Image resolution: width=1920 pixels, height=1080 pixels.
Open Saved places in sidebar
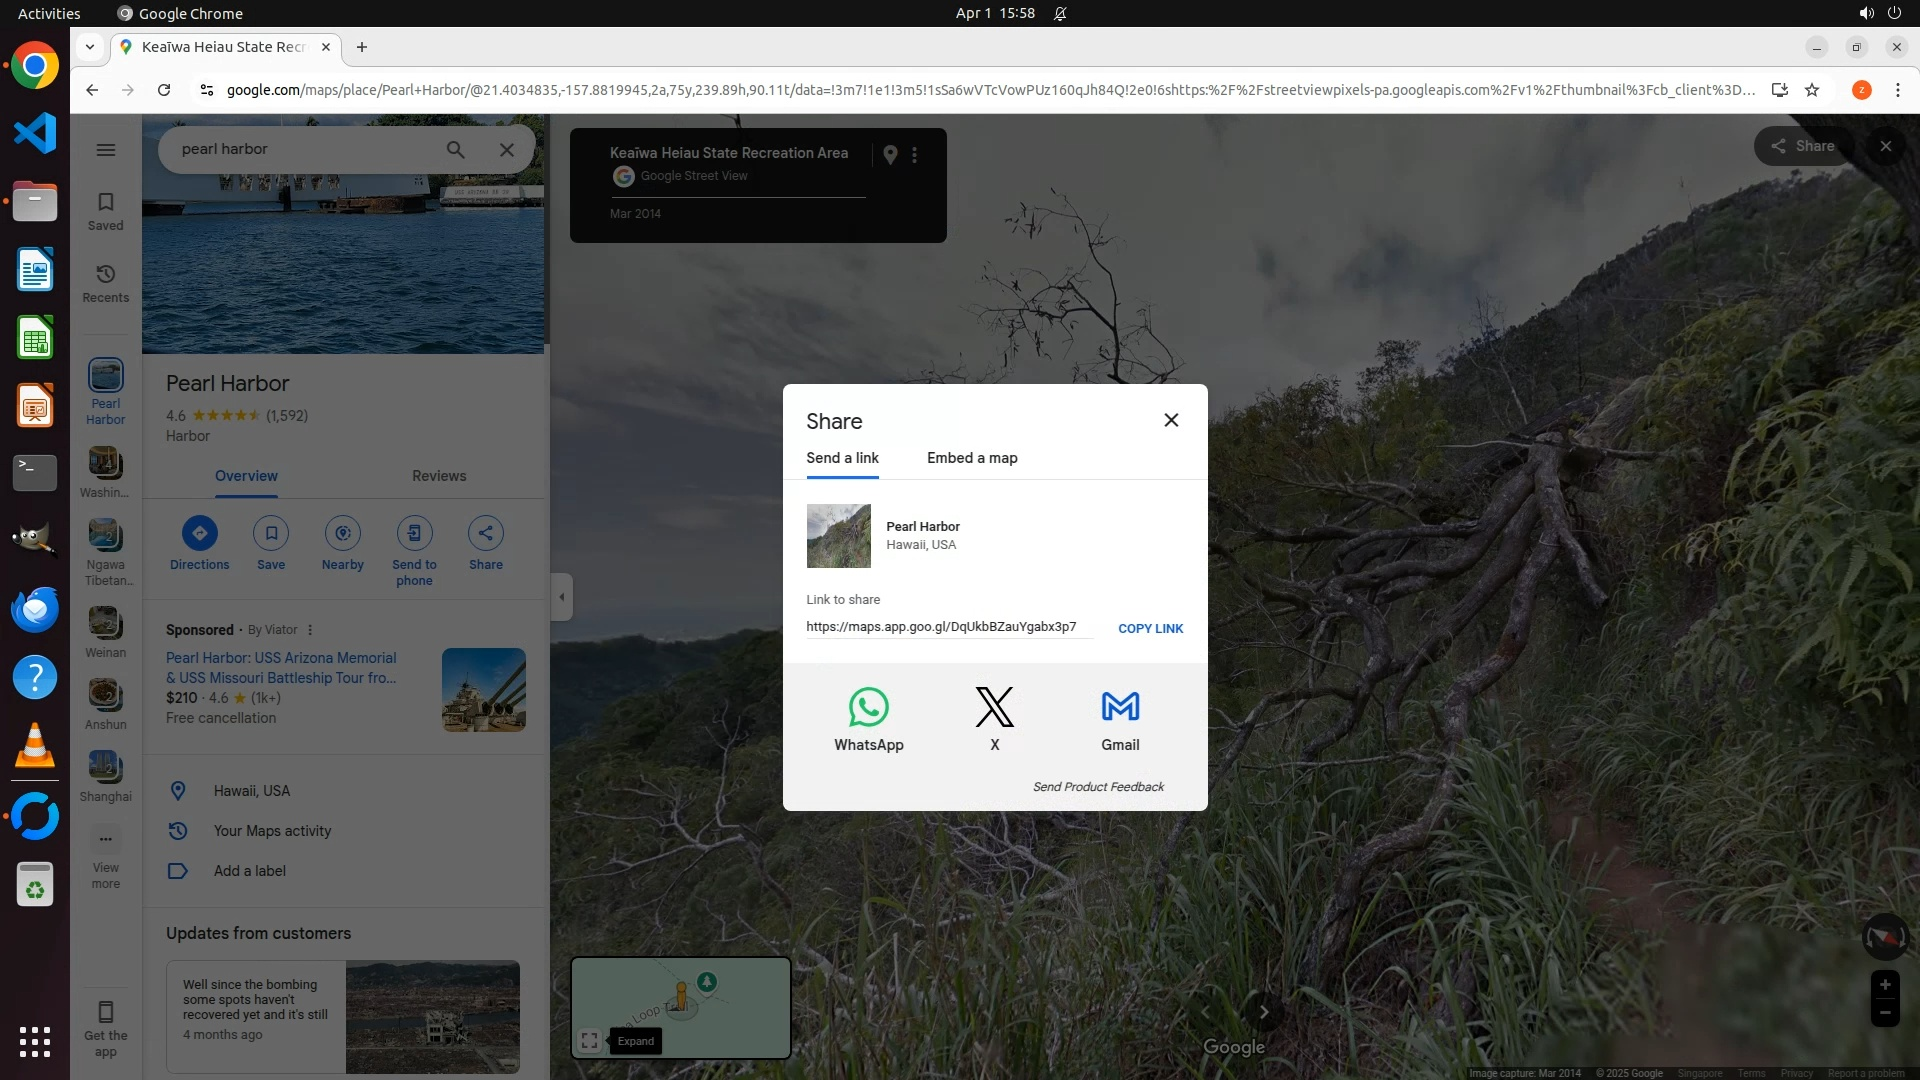105,211
